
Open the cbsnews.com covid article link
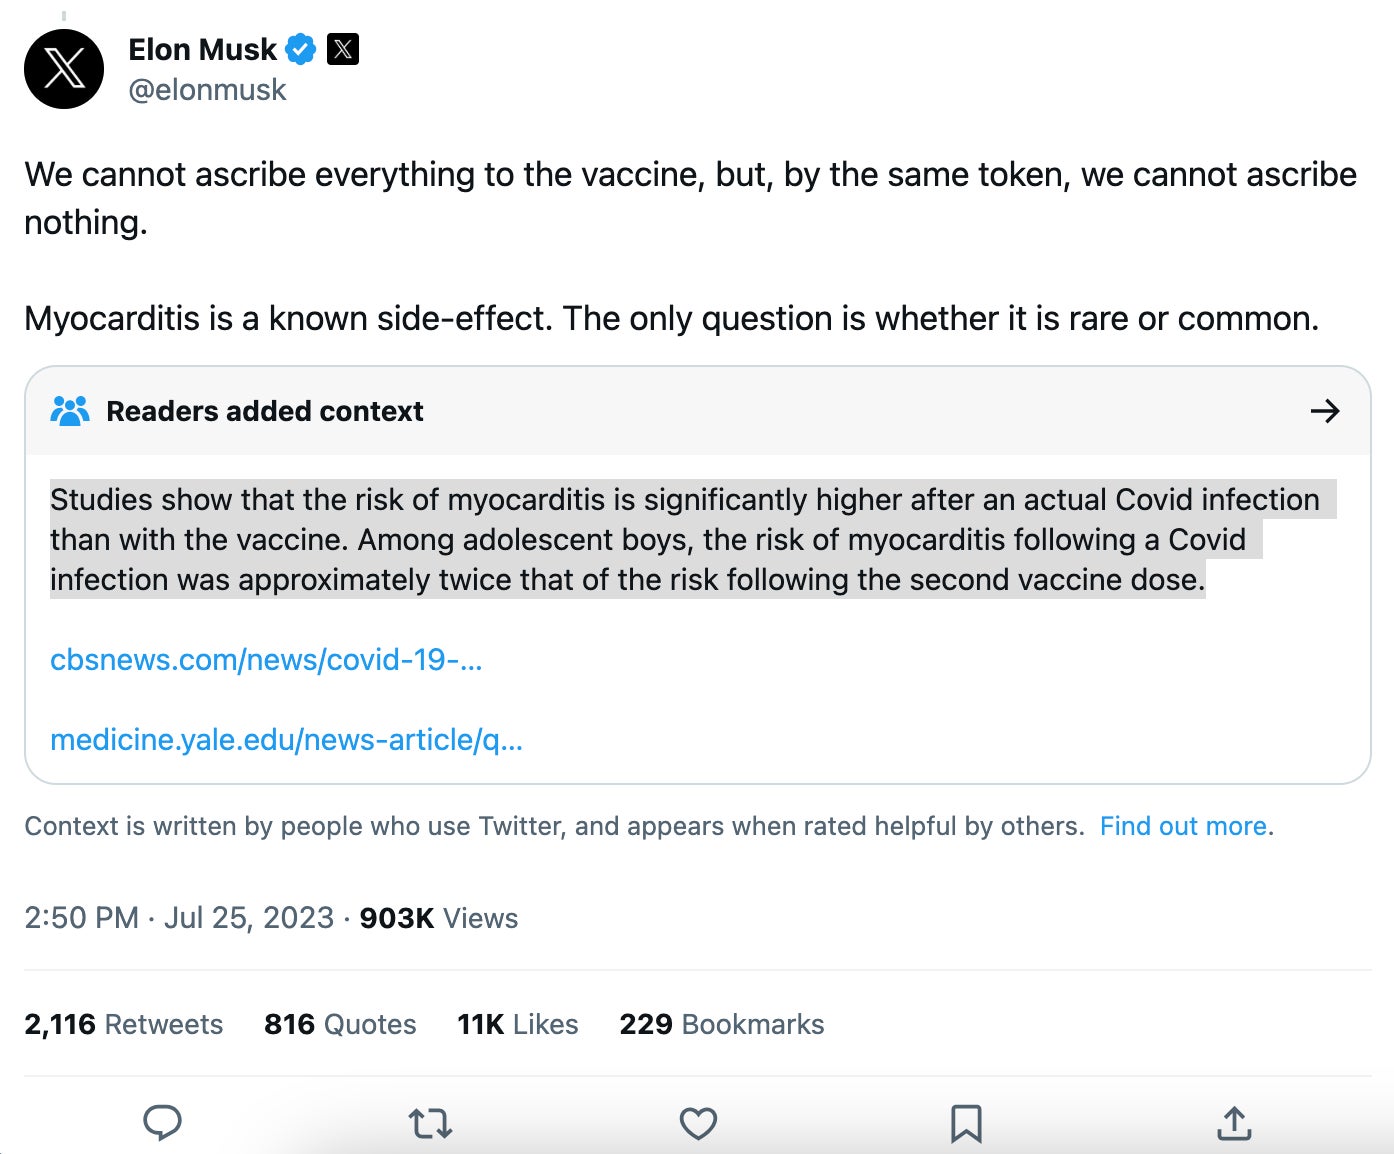click(267, 660)
